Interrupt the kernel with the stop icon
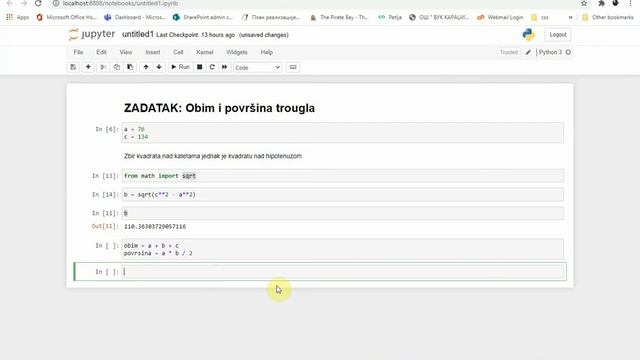This screenshot has width=640, height=360. [x=200, y=67]
